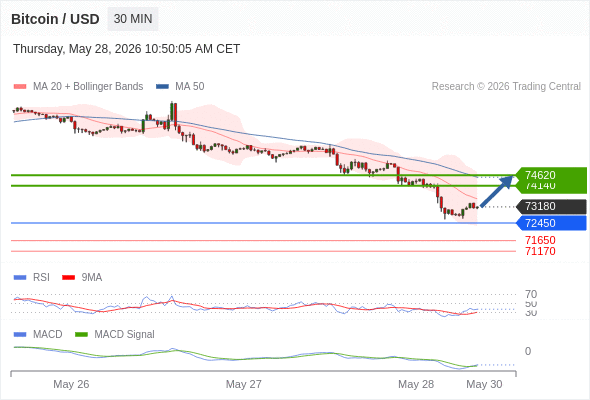Toggle the RSI legend marker
Viewport: 590px width, 400px height.
coord(20,278)
